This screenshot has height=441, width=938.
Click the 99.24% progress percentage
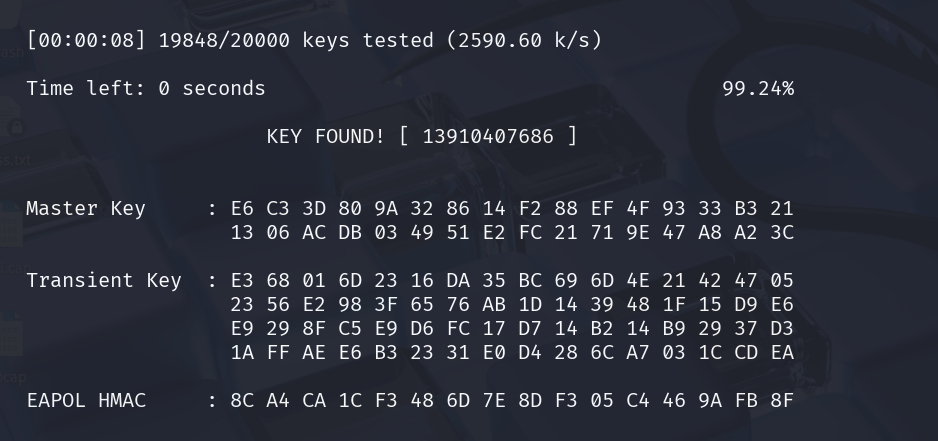coord(757,89)
